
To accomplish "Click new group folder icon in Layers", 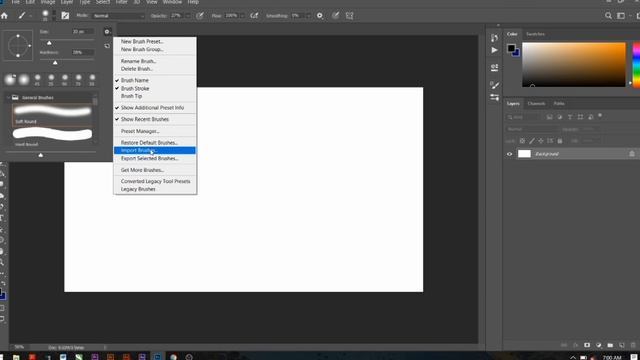I will point(610,345).
